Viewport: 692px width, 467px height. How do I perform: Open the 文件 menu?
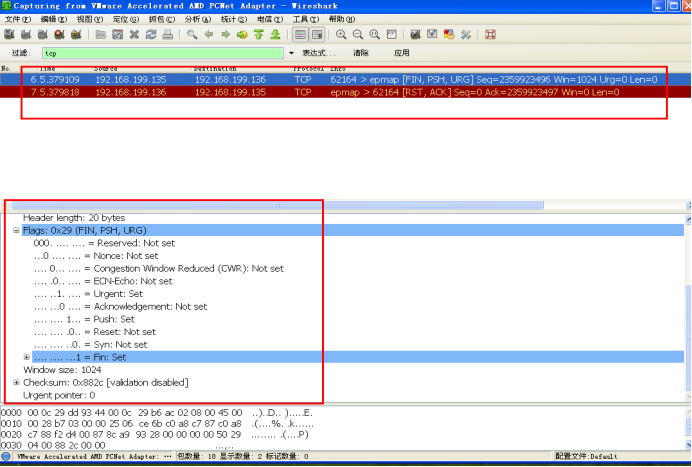(18, 19)
